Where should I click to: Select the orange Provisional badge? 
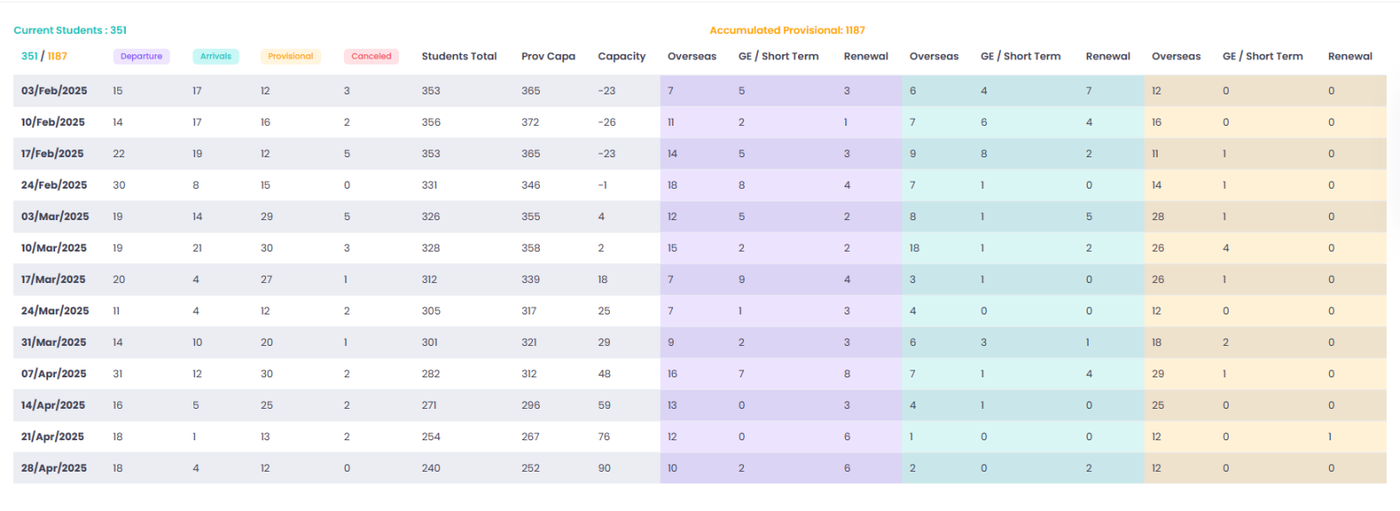pos(290,57)
